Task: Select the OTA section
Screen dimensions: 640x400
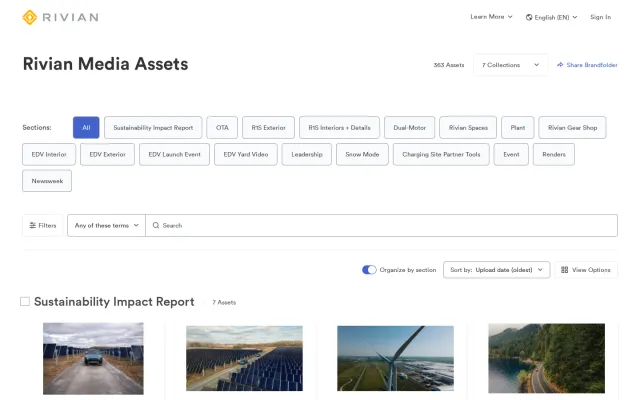Action: coord(222,127)
